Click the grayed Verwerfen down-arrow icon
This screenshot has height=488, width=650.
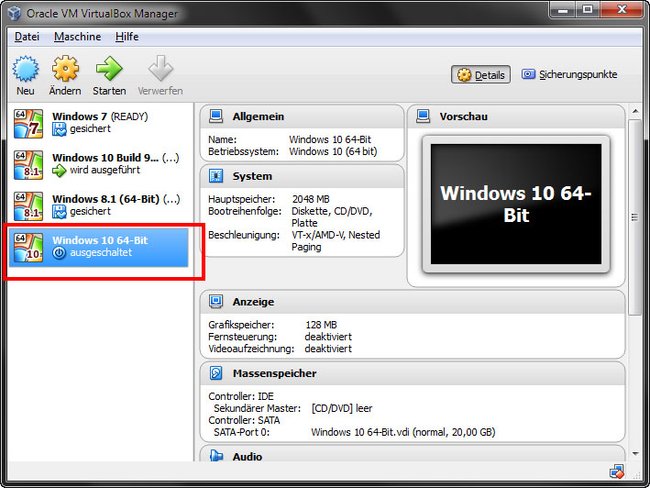point(160,69)
